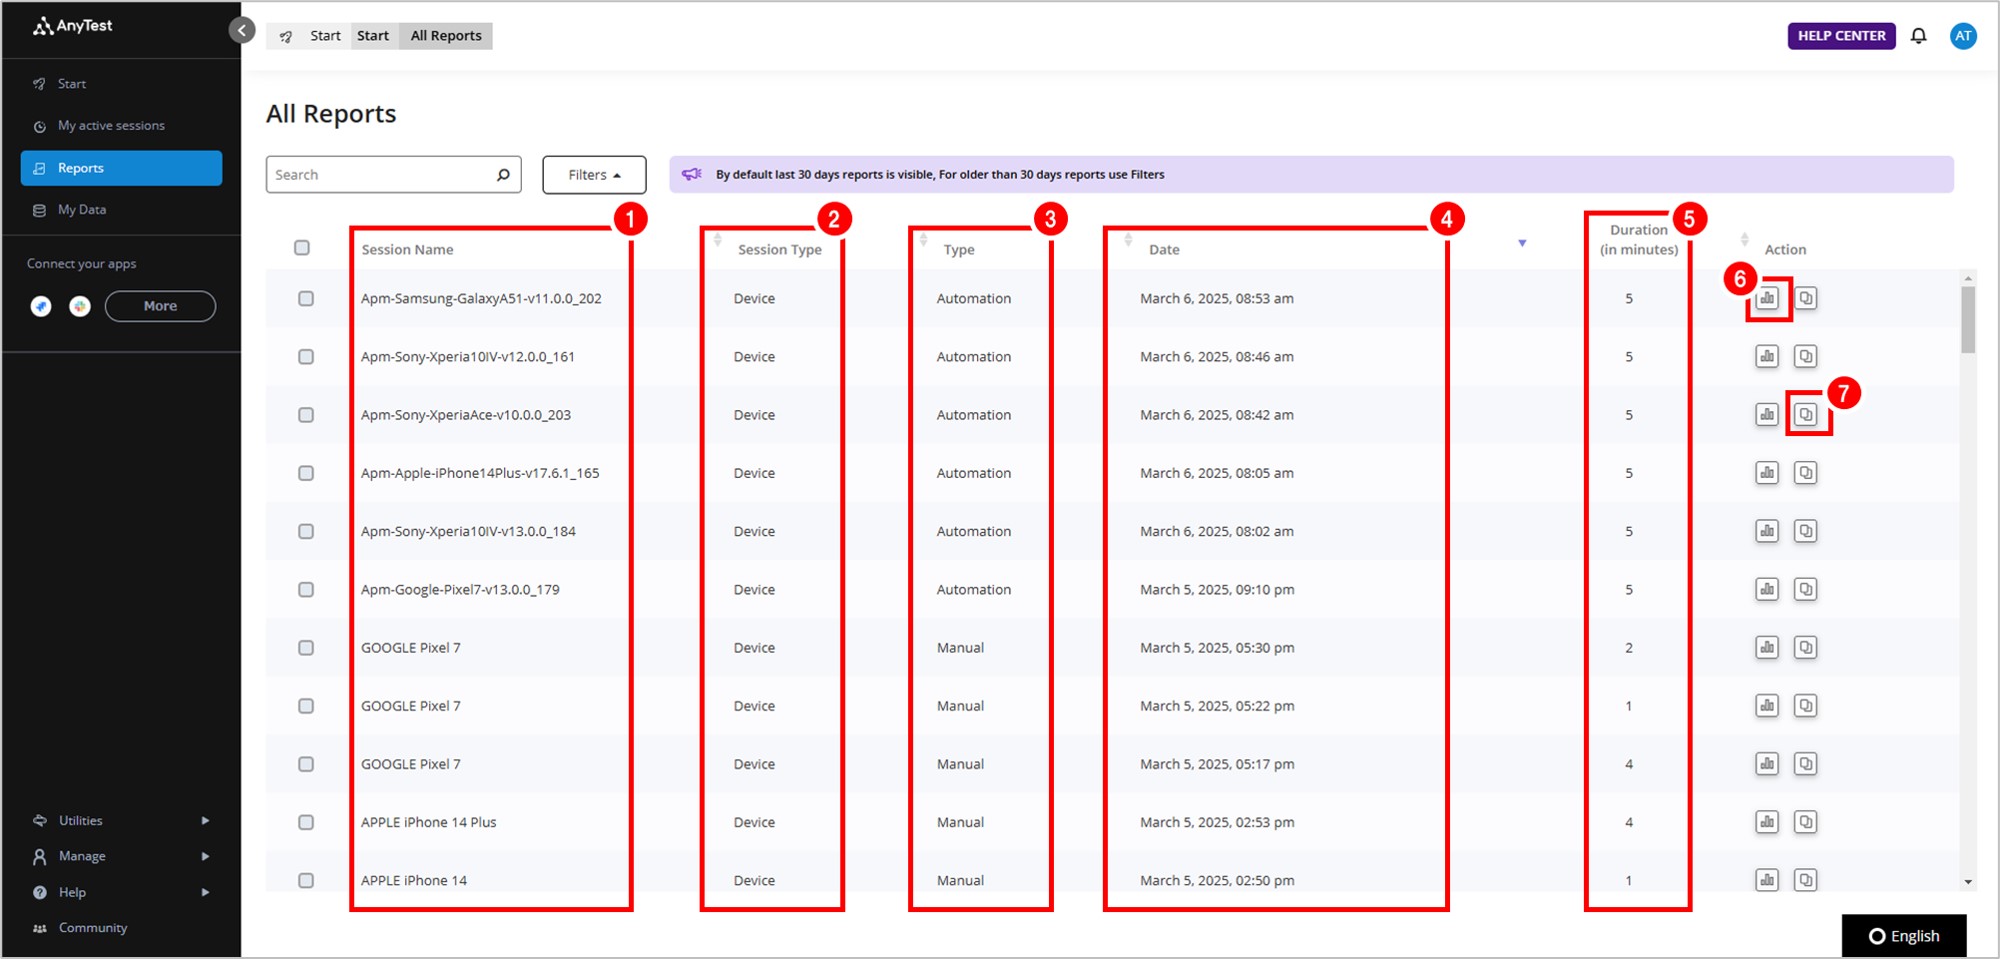Go to Reports in sidebar
The image size is (2000, 959).
pyautogui.click(x=121, y=168)
